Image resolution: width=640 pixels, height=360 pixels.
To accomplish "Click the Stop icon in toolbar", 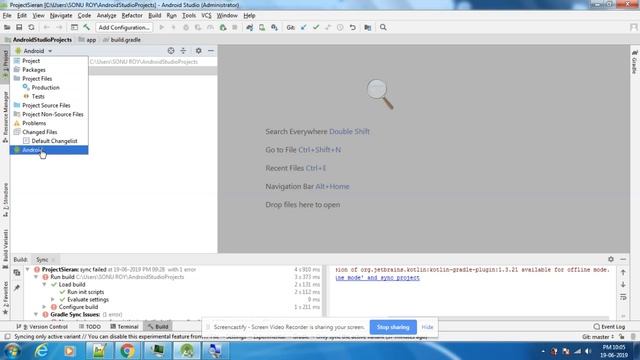I will [x=235, y=27].
